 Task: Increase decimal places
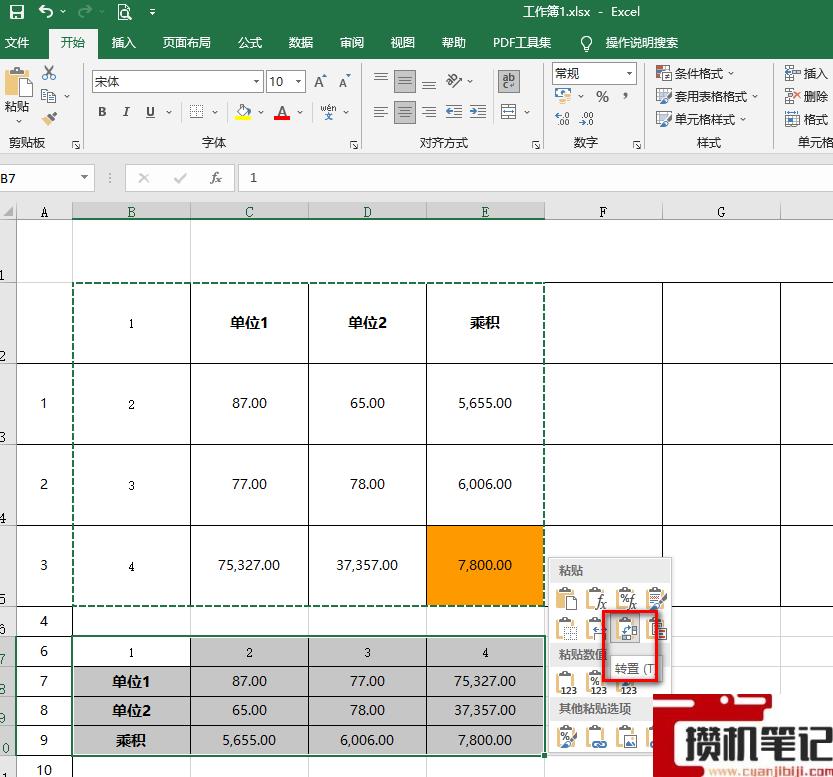point(562,119)
